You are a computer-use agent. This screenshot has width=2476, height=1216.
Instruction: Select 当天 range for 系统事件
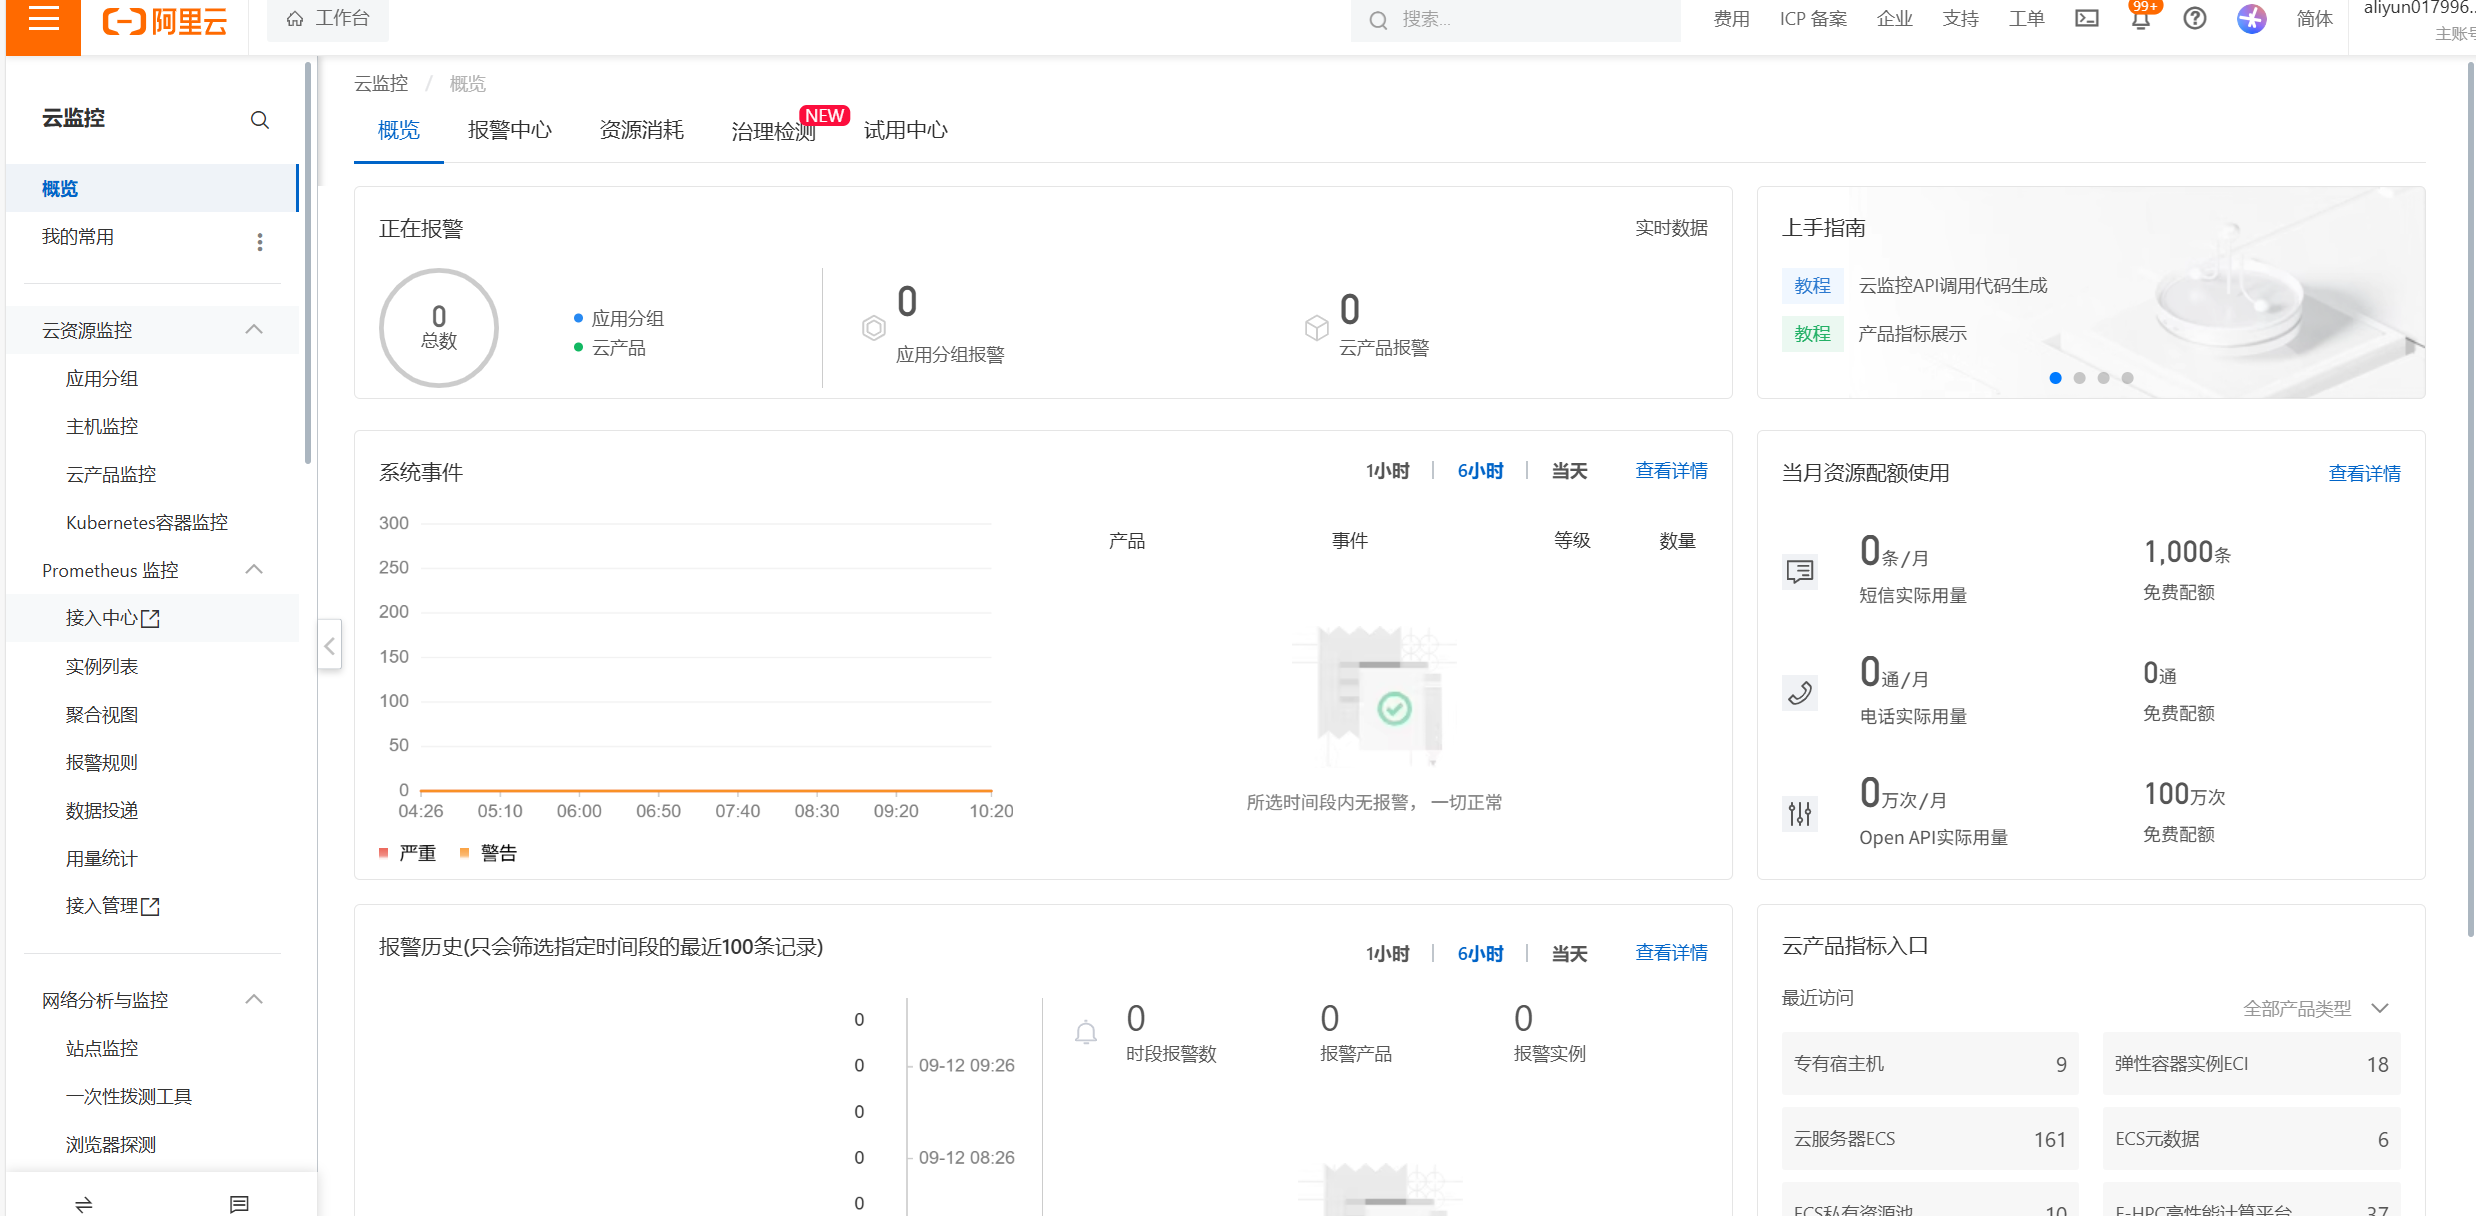1569,471
